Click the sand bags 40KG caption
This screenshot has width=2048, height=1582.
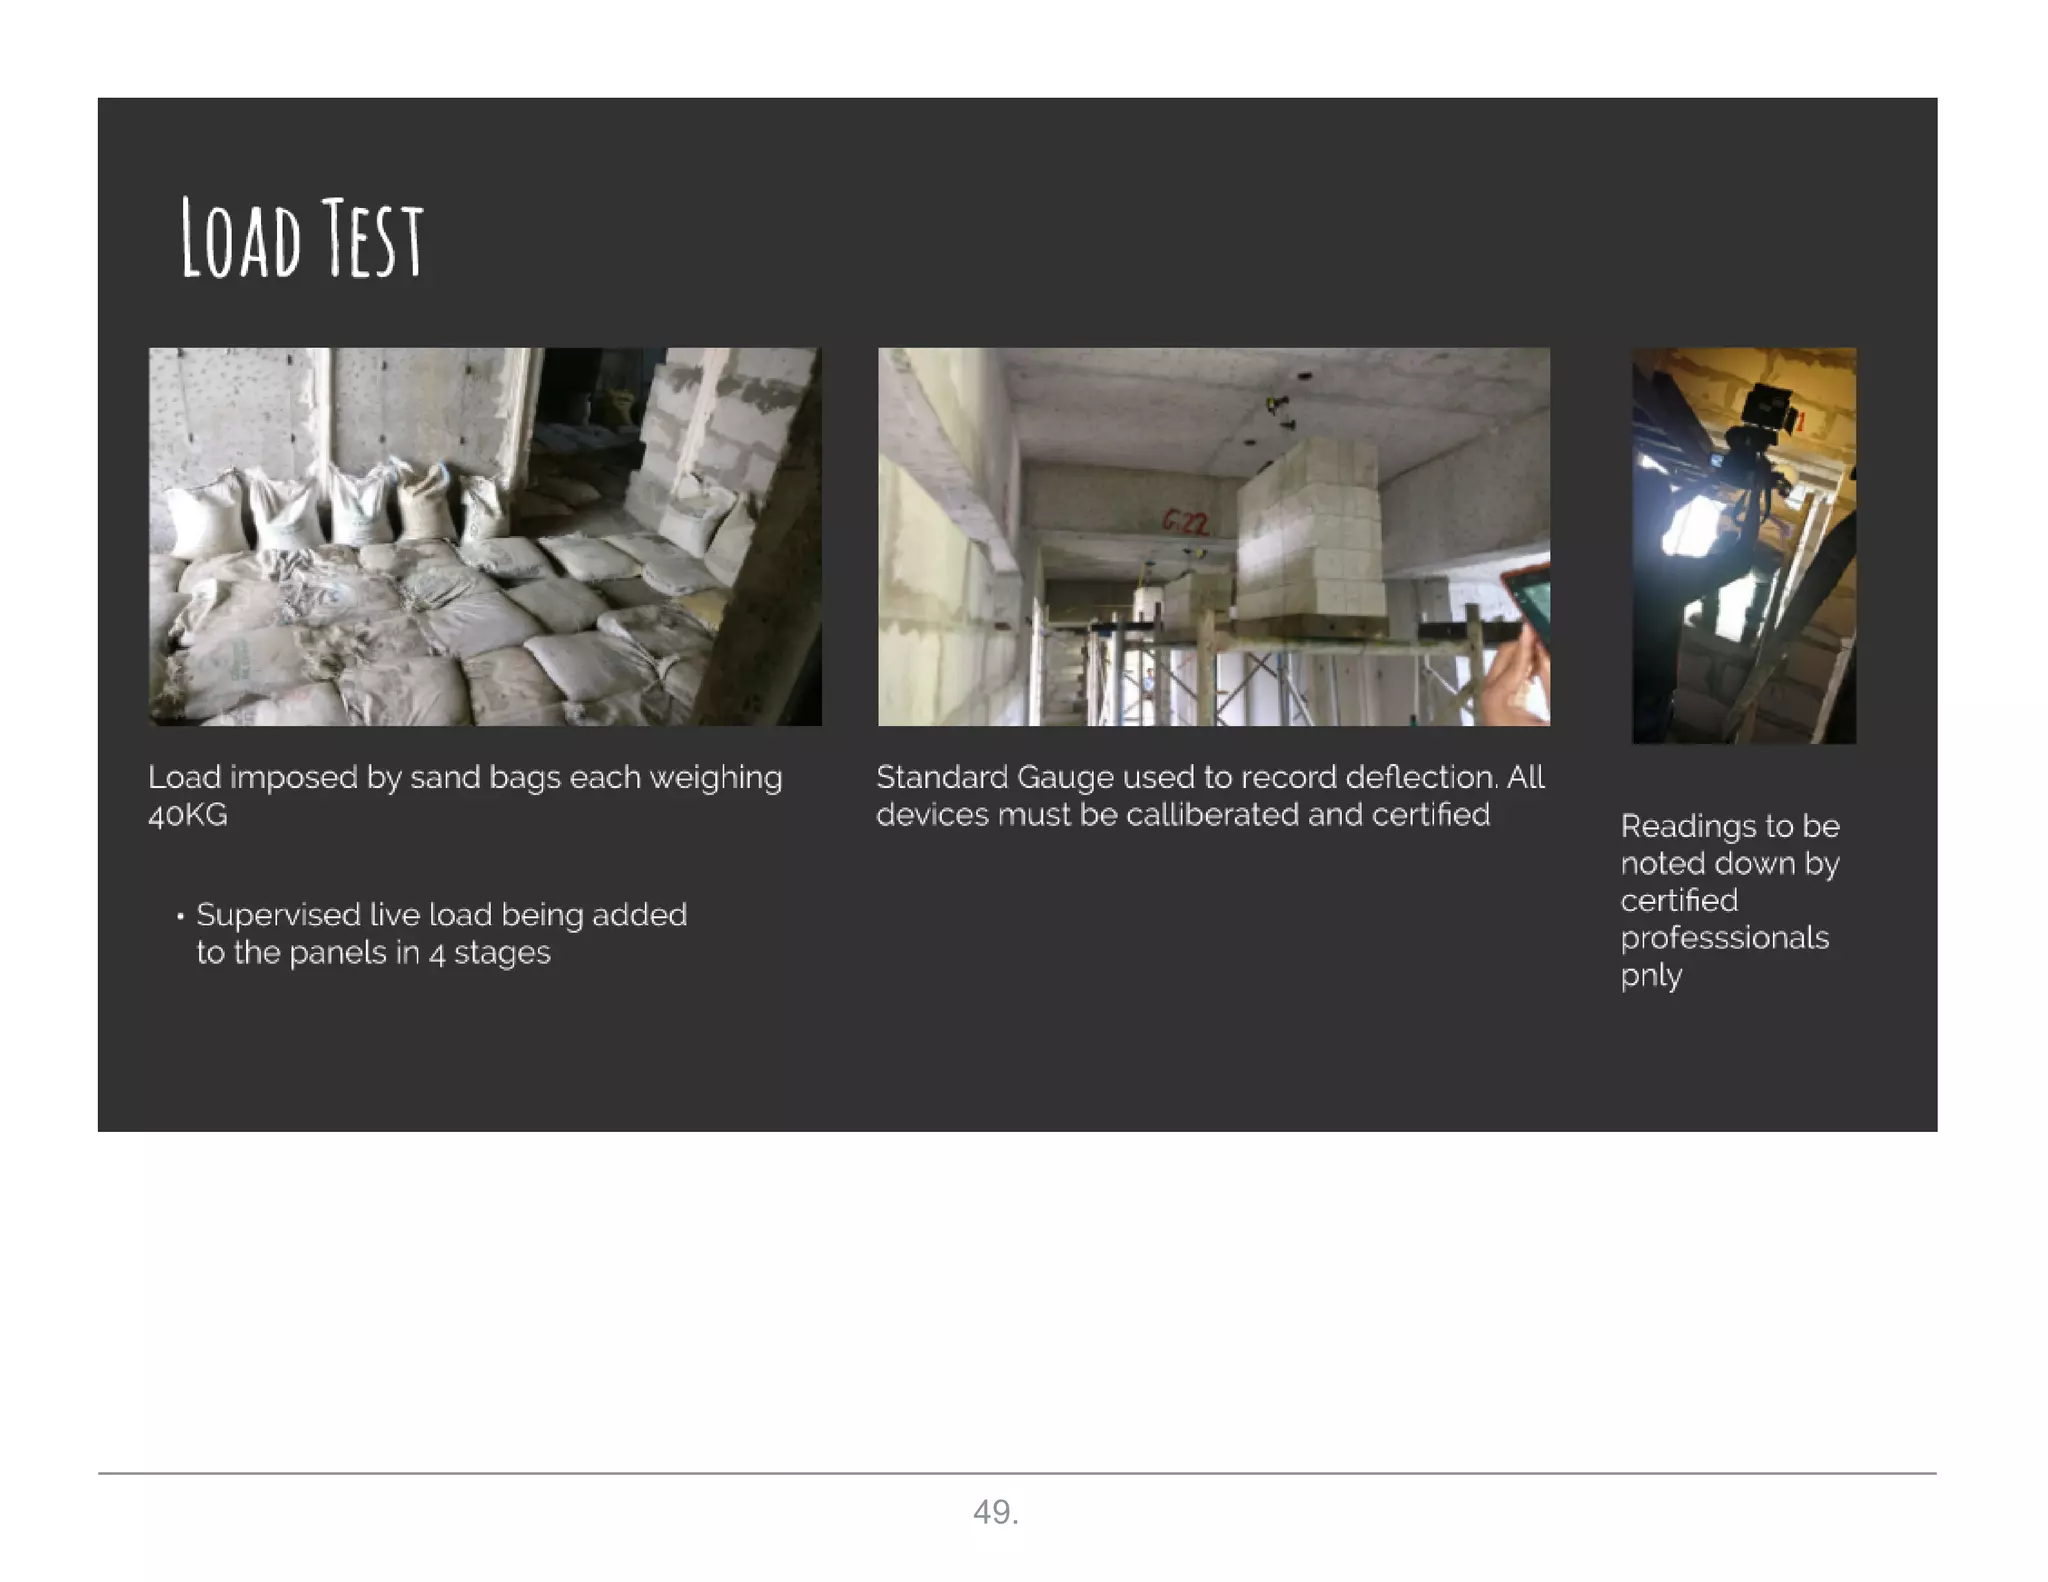click(x=465, y=795)
